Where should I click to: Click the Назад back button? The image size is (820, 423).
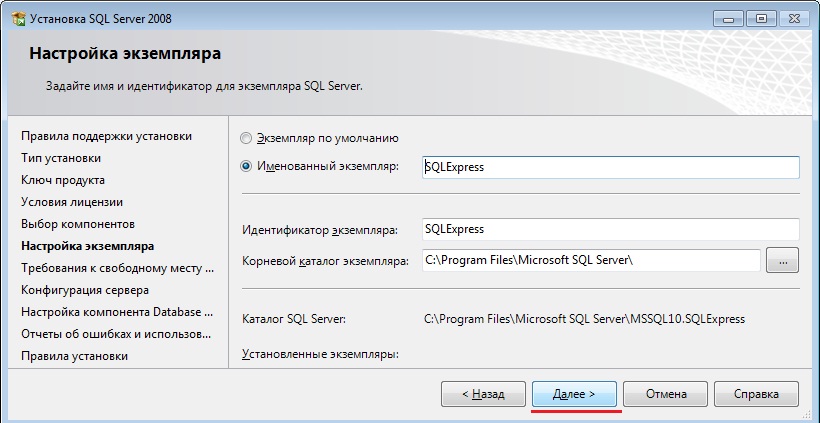coord(483,394)
